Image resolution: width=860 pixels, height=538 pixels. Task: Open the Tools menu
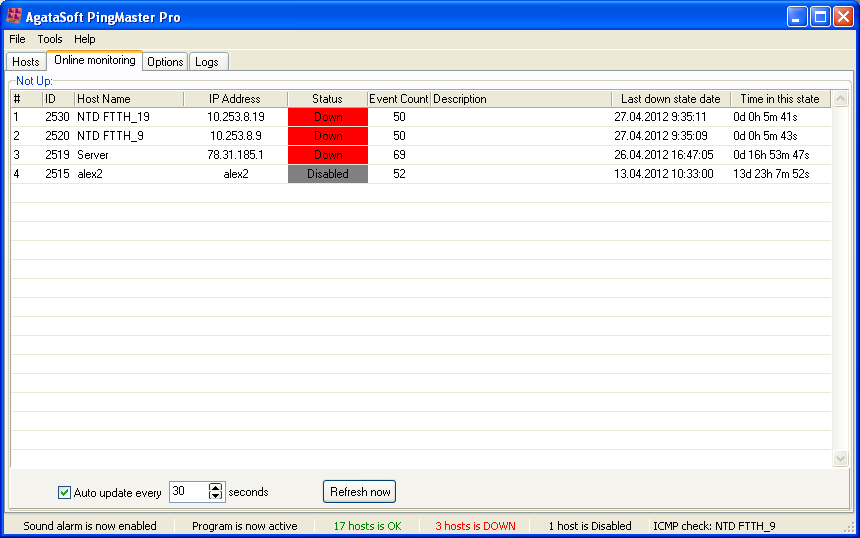click(x=49, y=39)
